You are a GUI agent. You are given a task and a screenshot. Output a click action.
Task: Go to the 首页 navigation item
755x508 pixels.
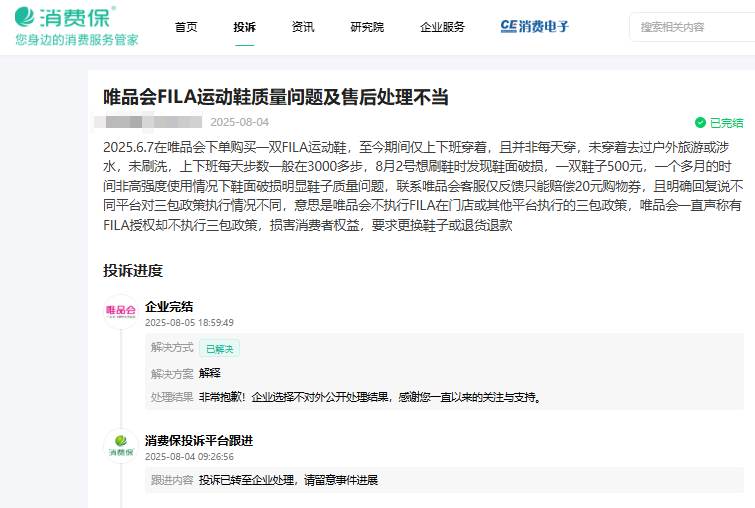point(186,27)
